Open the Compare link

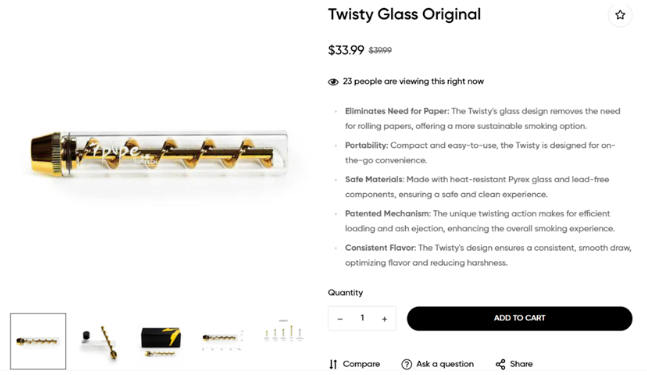(x=361, y=364)
